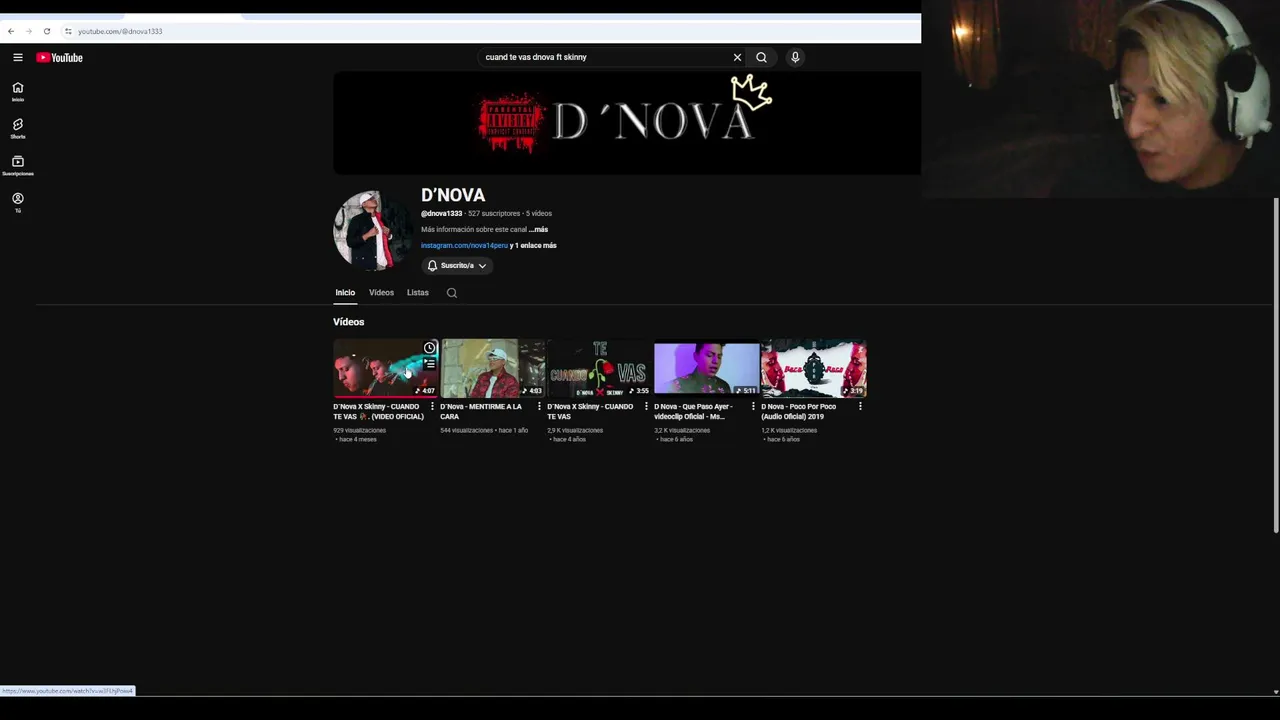Image resolution: width=1280 pixels, height=720 pixels.
Task: Play the Poco Por Poco video thumbnail
Action: click(814, 368)
